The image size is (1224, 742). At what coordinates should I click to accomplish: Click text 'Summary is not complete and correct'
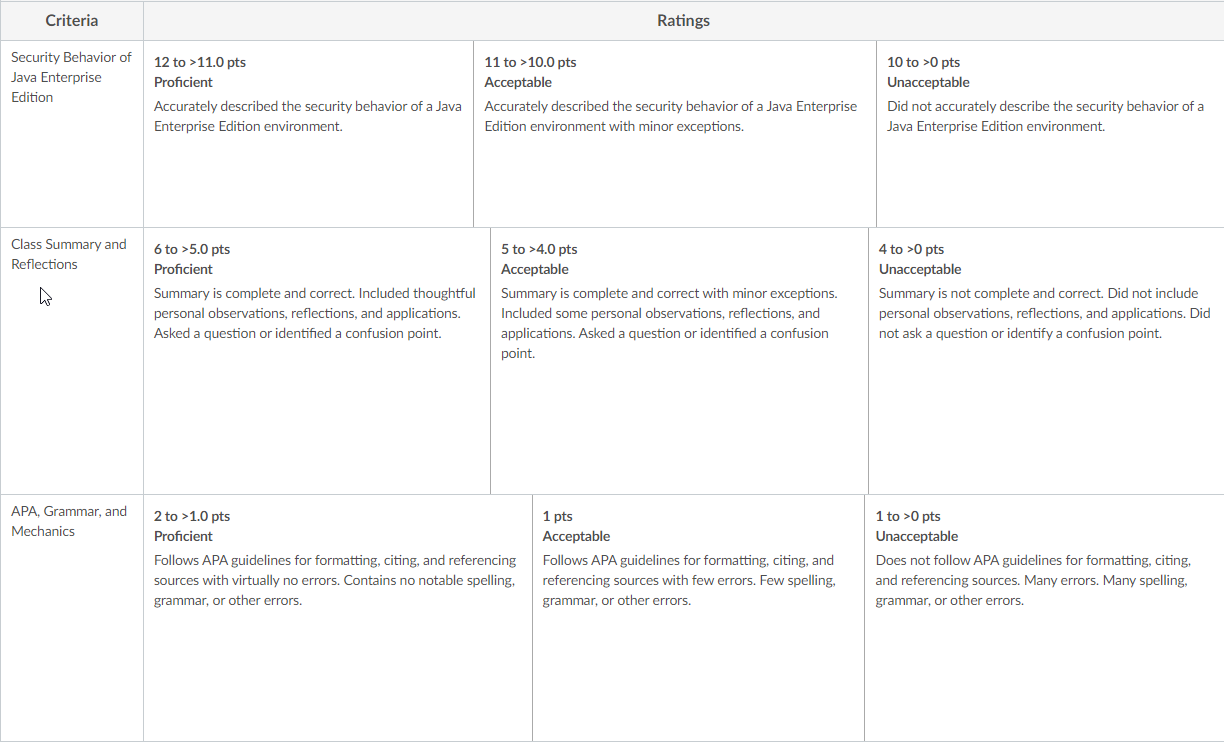[x=987, y=293]
